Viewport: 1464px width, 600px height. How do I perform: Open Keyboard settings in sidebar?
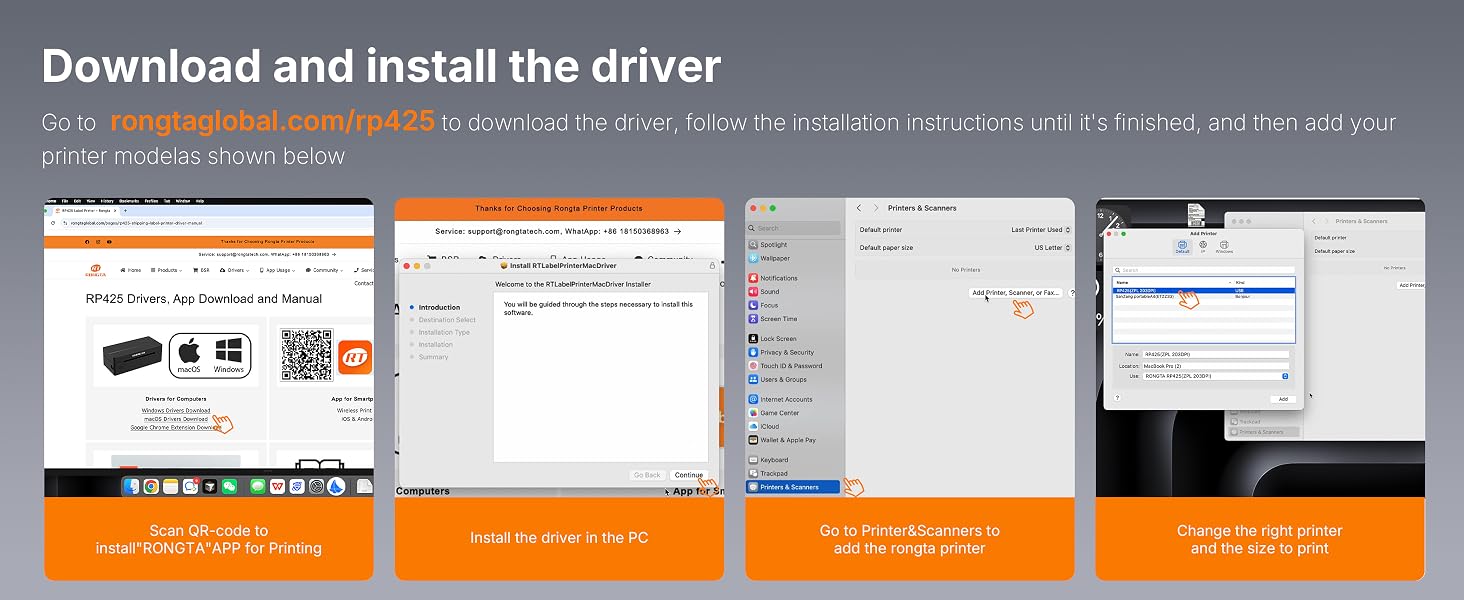[x=768, y=460]
